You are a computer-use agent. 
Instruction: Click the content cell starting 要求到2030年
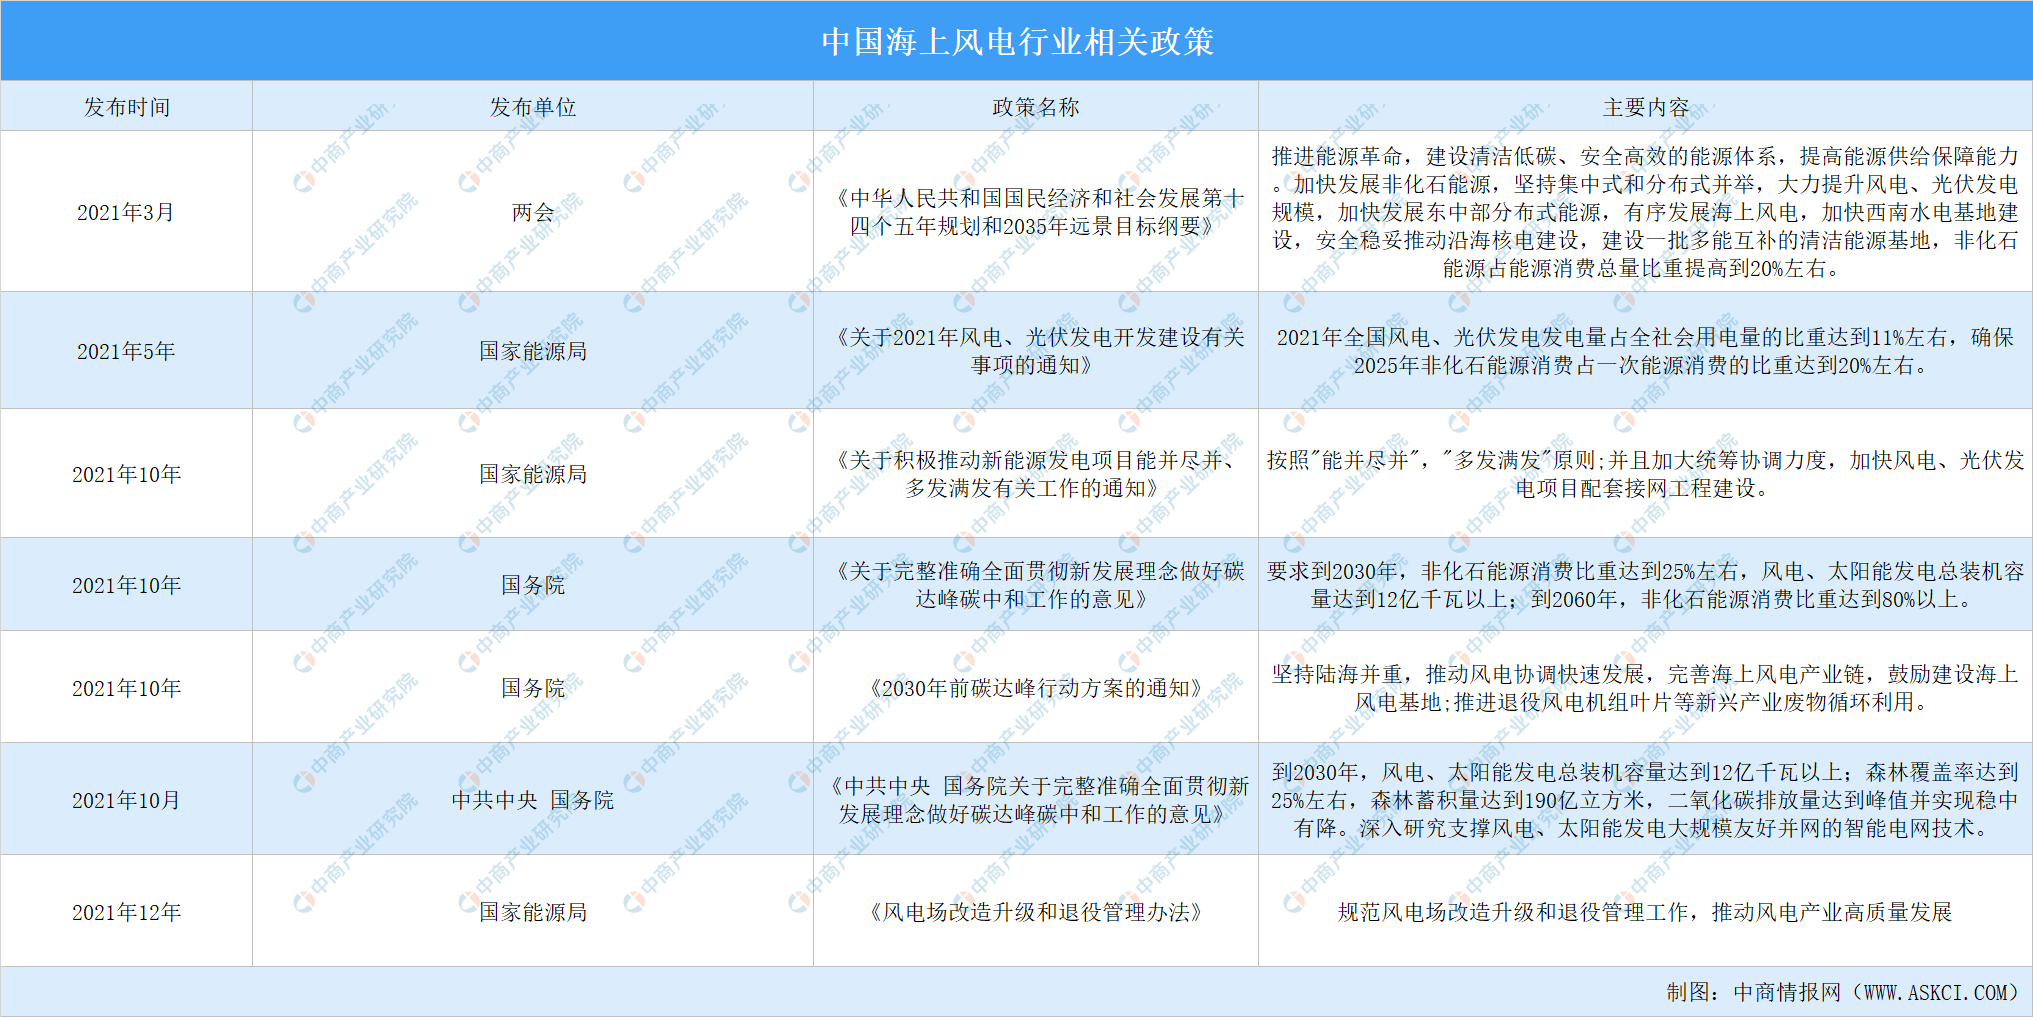pos(1646,585)
